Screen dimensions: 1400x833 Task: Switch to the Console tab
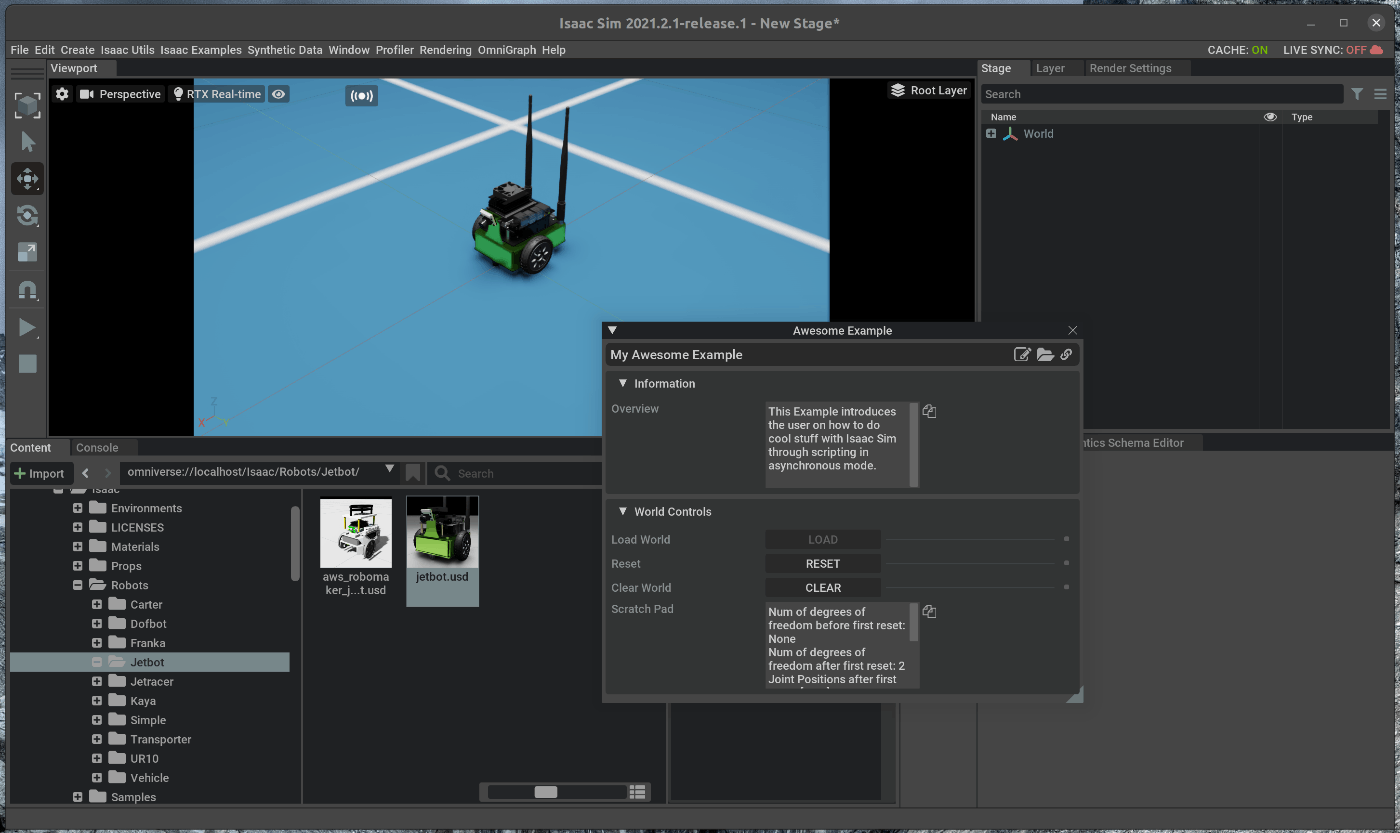pos(97,448)
